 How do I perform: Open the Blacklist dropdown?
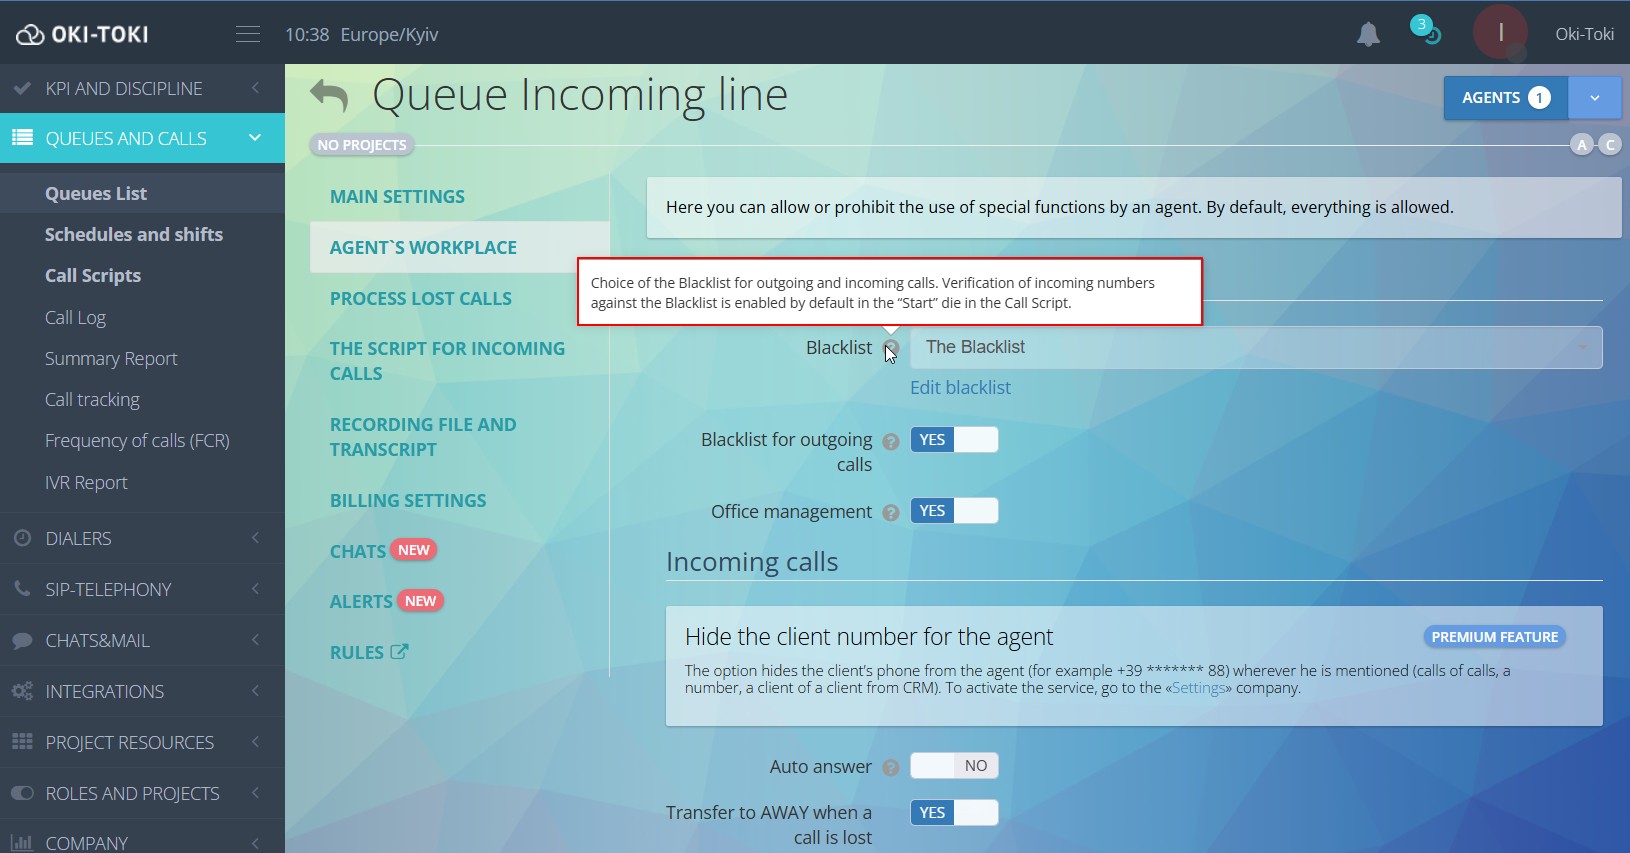tap(1255, 348)
